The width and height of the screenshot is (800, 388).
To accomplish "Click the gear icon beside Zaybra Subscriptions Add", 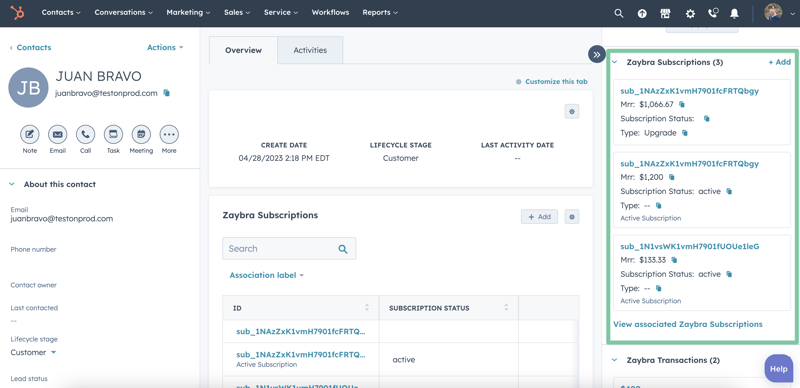I will [x=571, y=217].
